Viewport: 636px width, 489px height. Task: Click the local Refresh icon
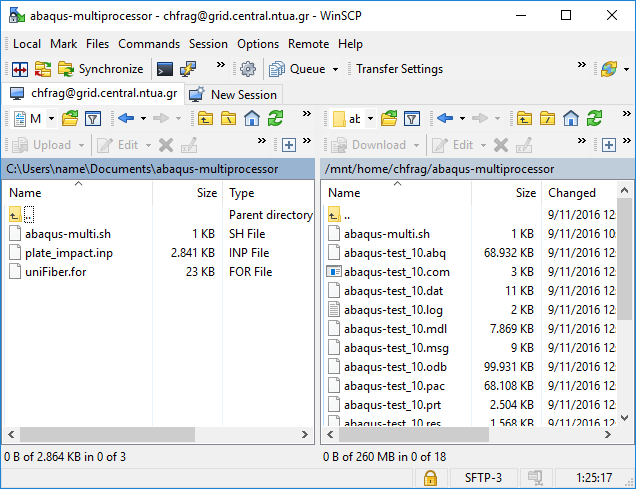(x=275, y=119)
